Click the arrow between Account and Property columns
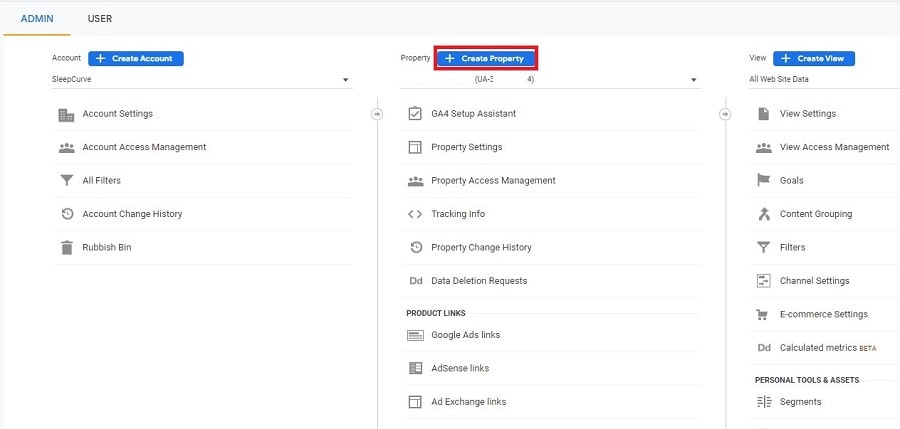Viewport: 900px width, 429px height. (x=377, y=114)
